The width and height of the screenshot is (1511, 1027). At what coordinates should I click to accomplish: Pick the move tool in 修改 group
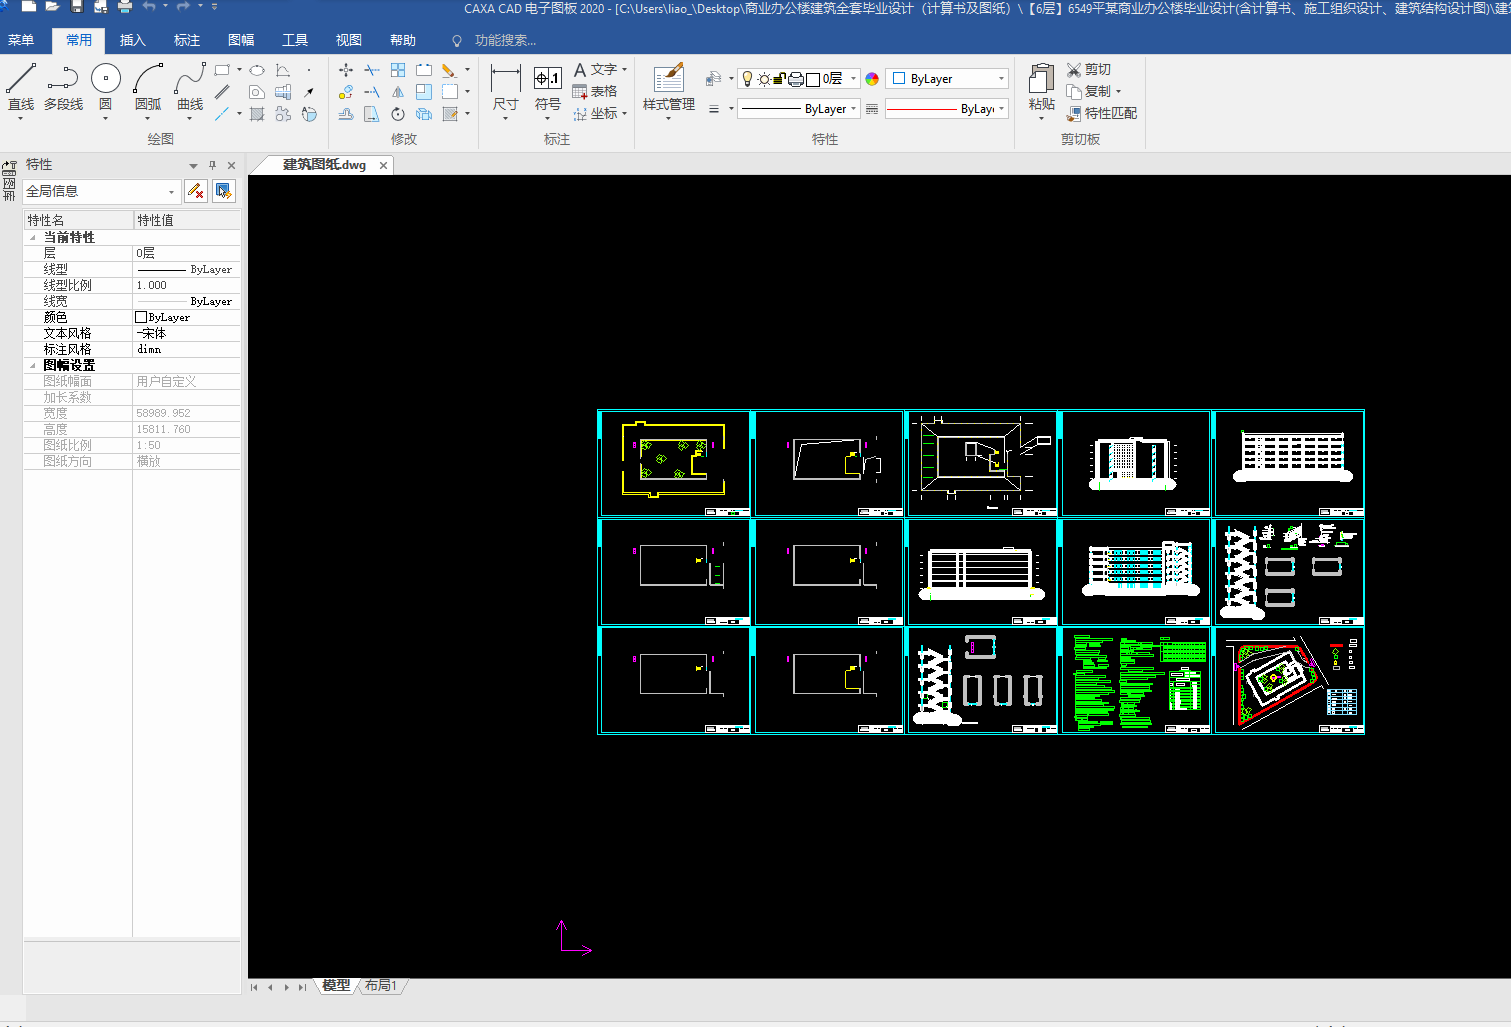(x=346, y=70)
